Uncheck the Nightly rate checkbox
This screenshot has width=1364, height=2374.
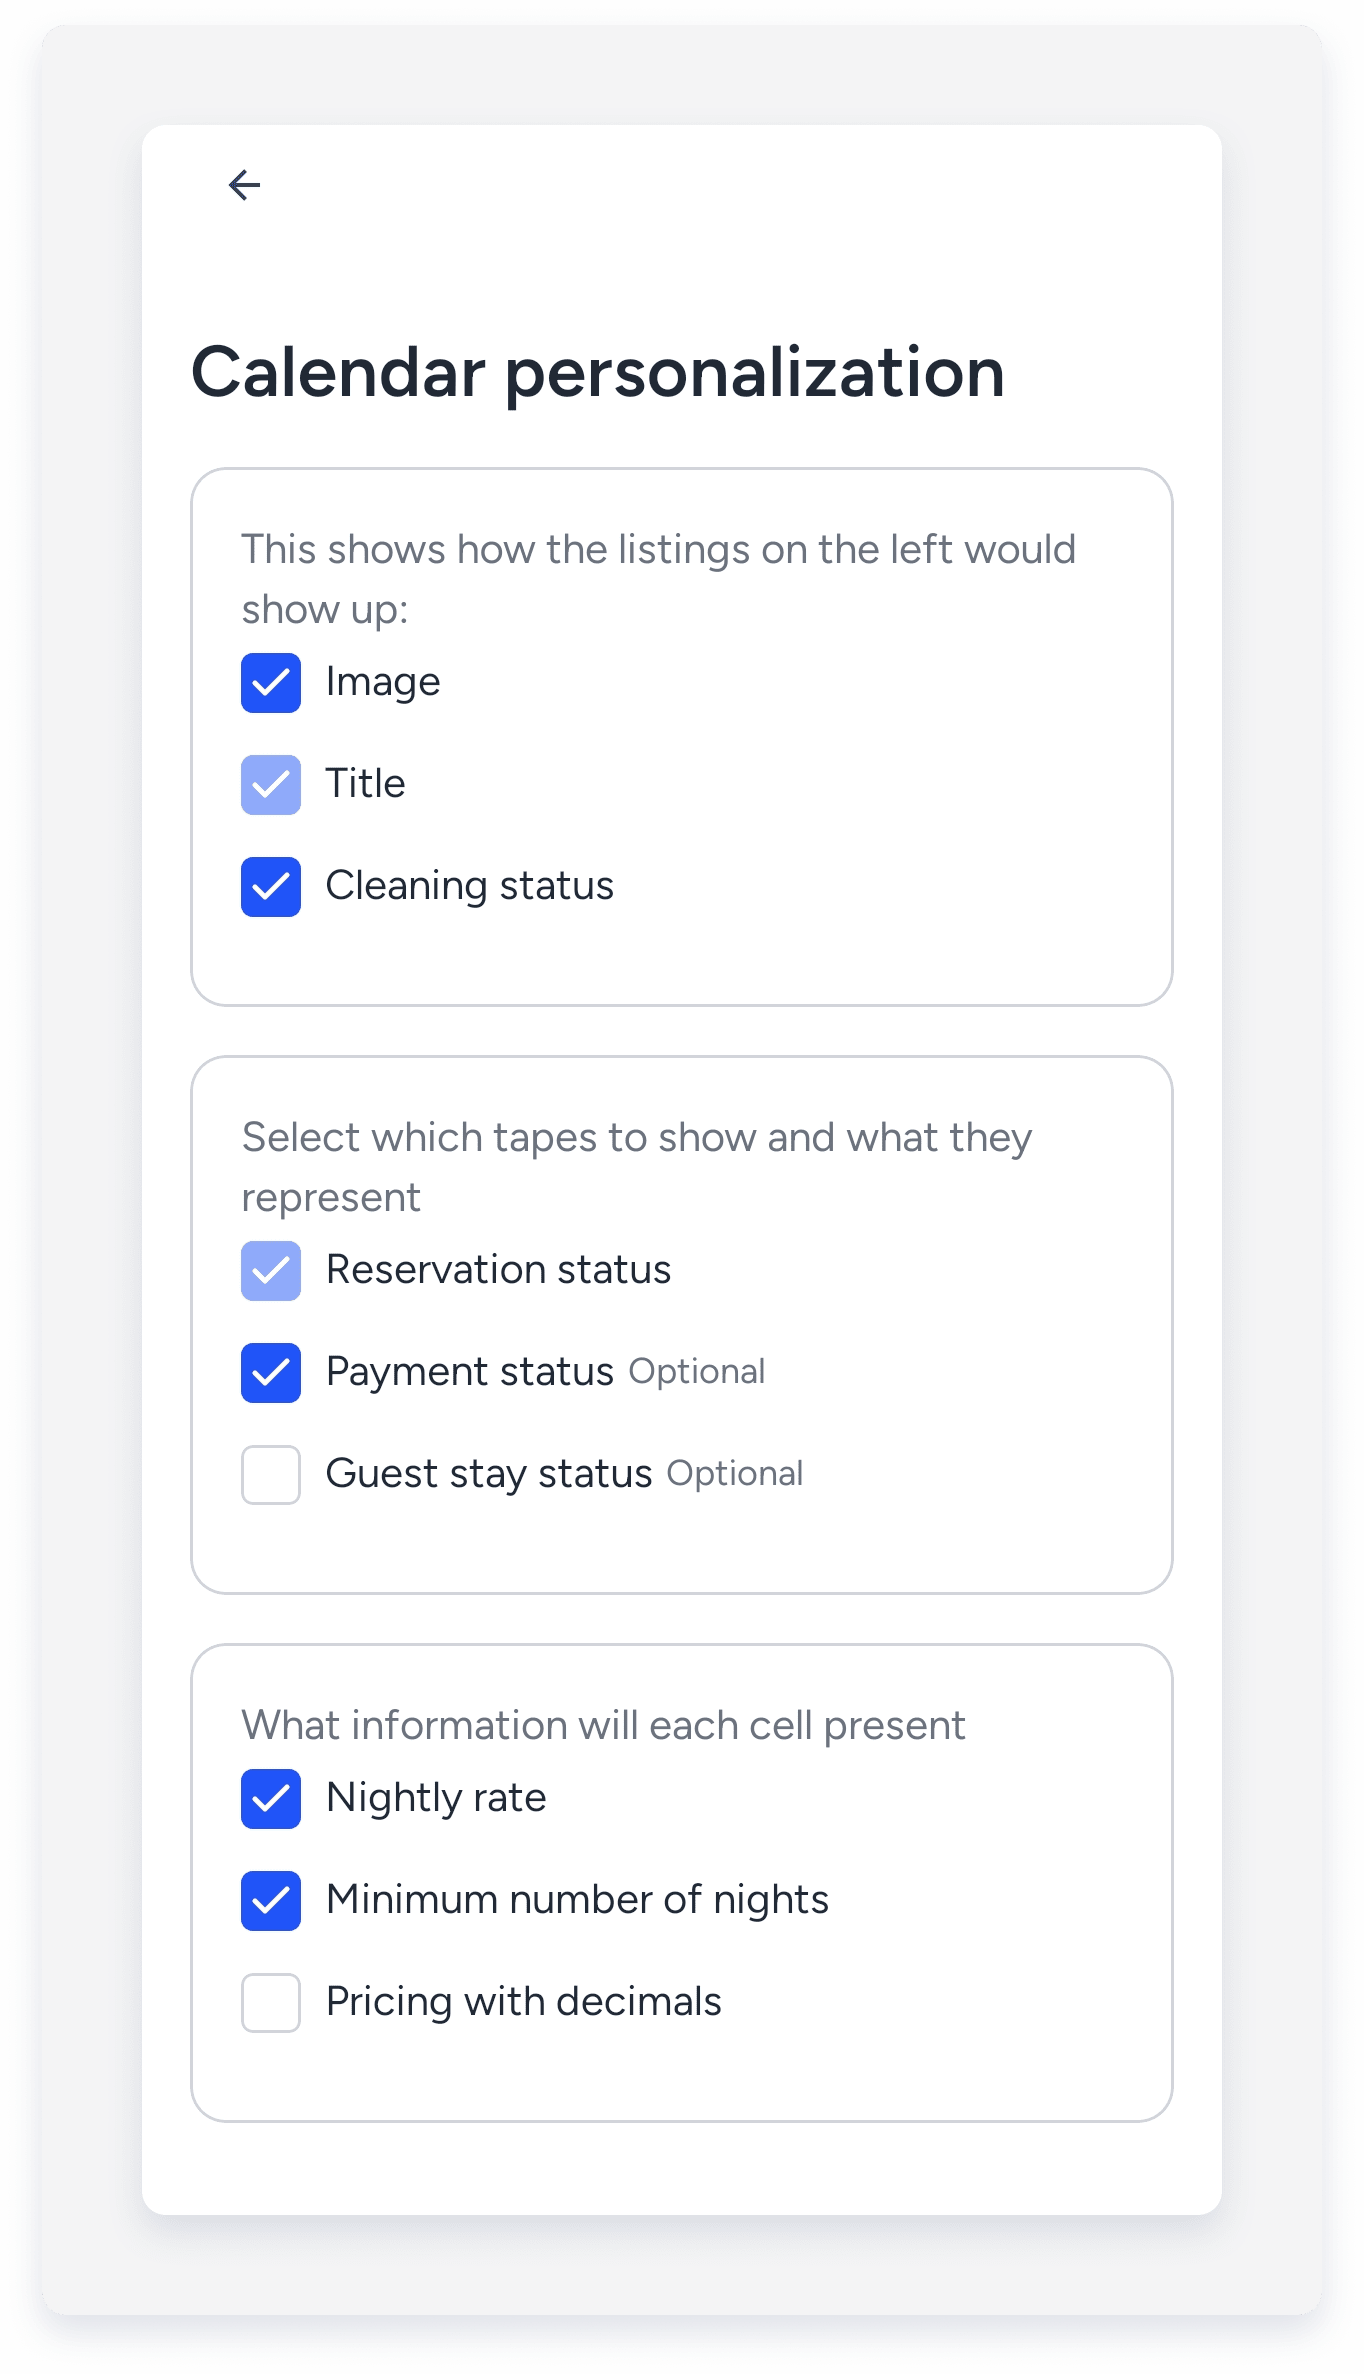(271, 1799)
